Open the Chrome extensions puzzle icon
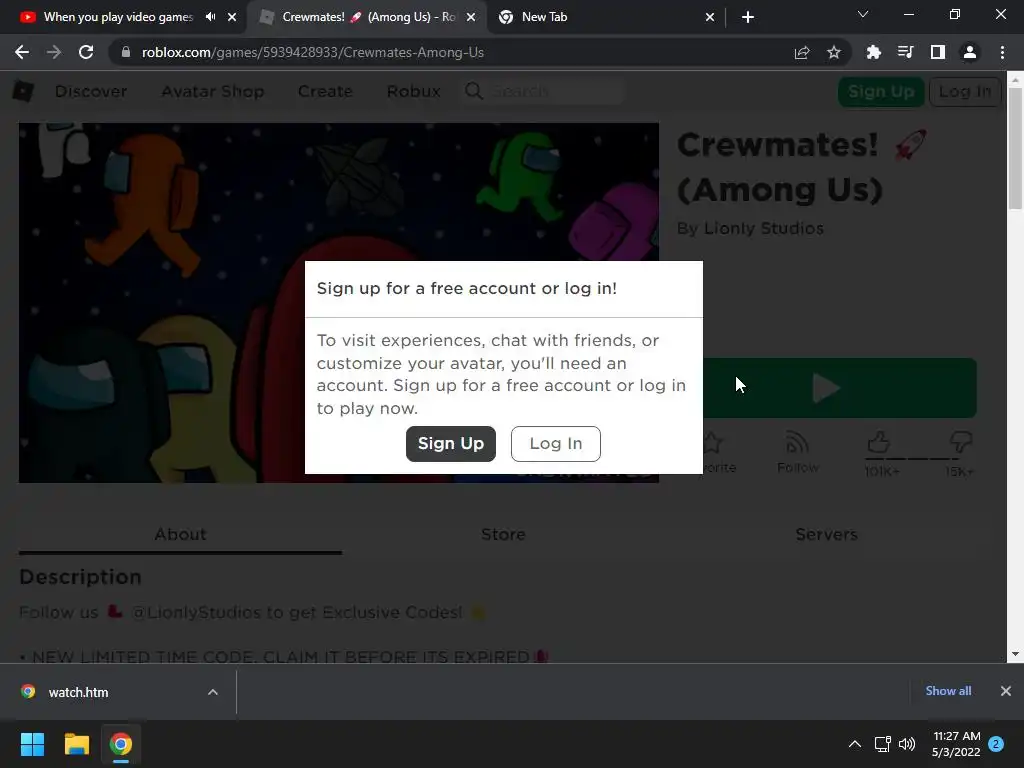Viewport: 1024px width, 768px height. tap(874, 52)
